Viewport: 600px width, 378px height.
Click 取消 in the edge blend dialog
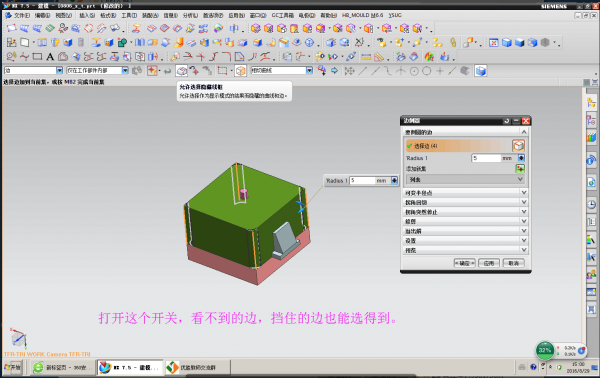pyautogui.click(x=514, y=263)
